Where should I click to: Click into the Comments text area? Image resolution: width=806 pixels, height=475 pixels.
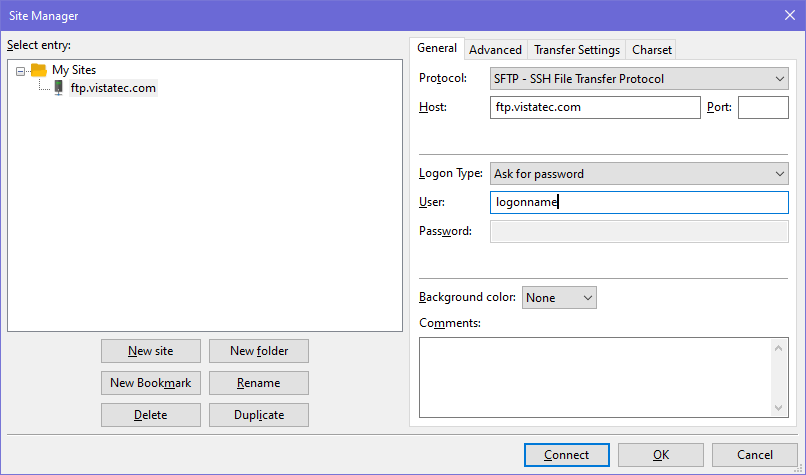click(595, 377)
